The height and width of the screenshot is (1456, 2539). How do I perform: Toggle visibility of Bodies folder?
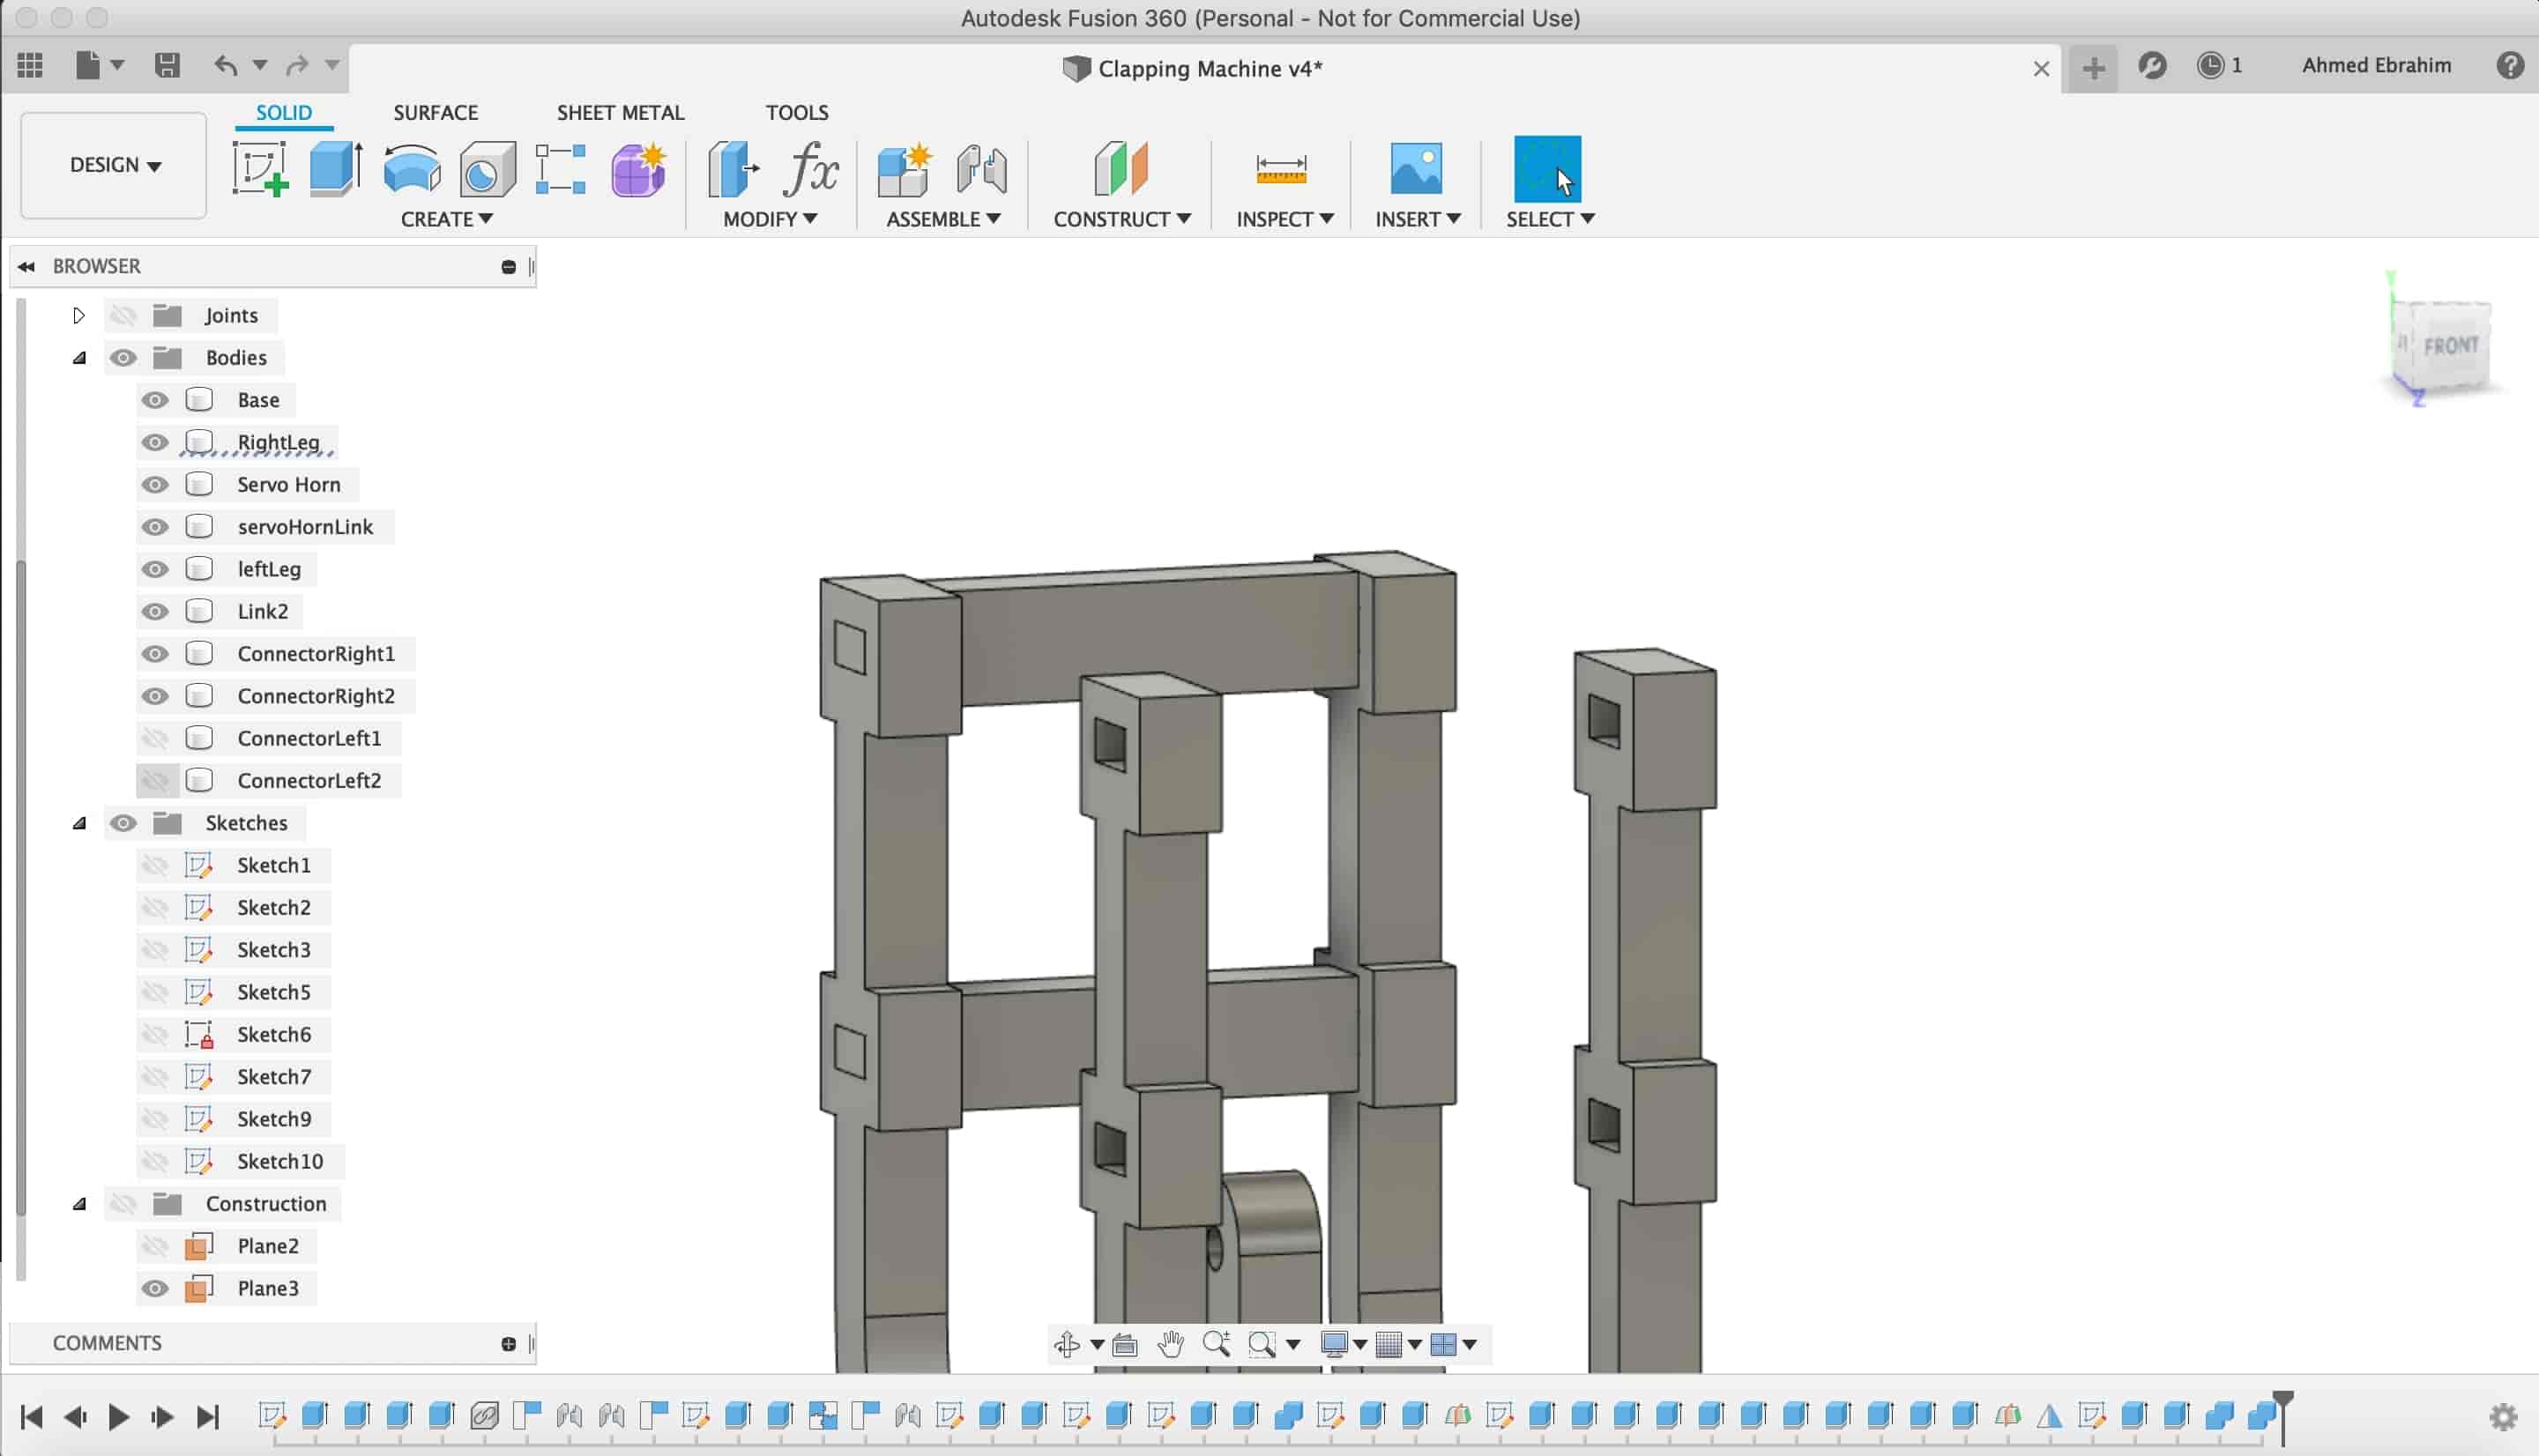(x=123, y=358)
